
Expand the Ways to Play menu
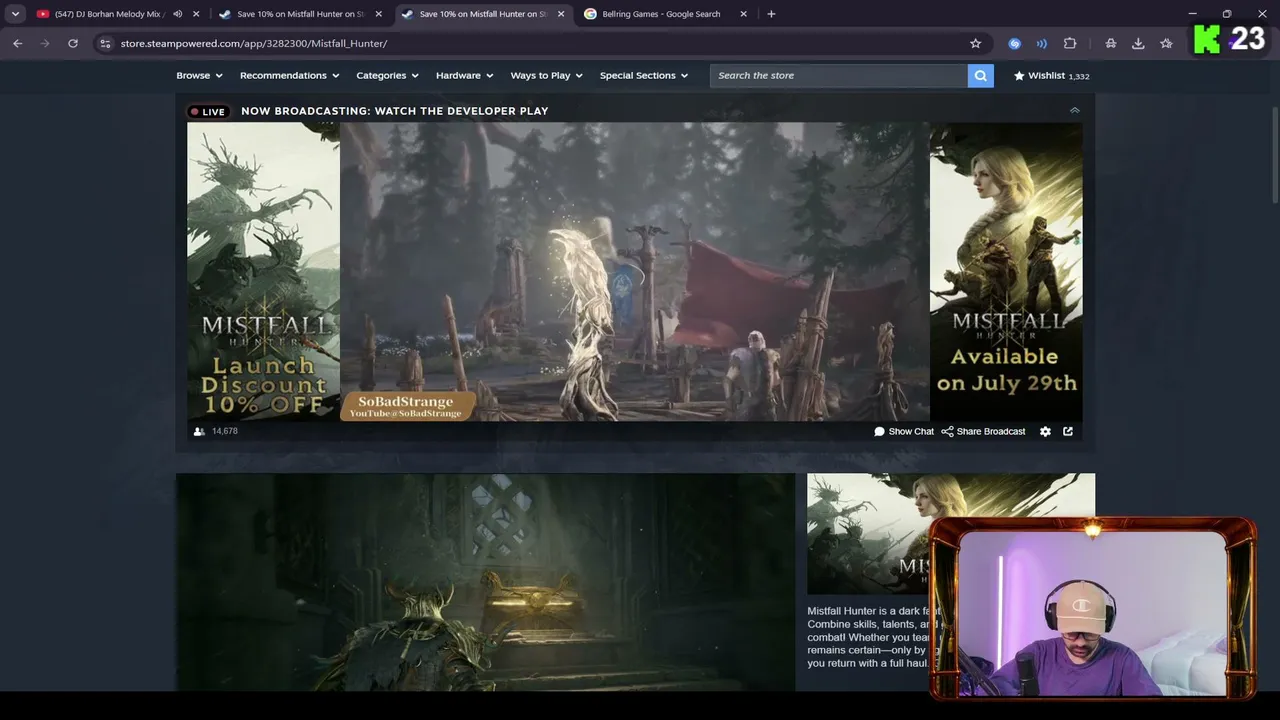546,75
